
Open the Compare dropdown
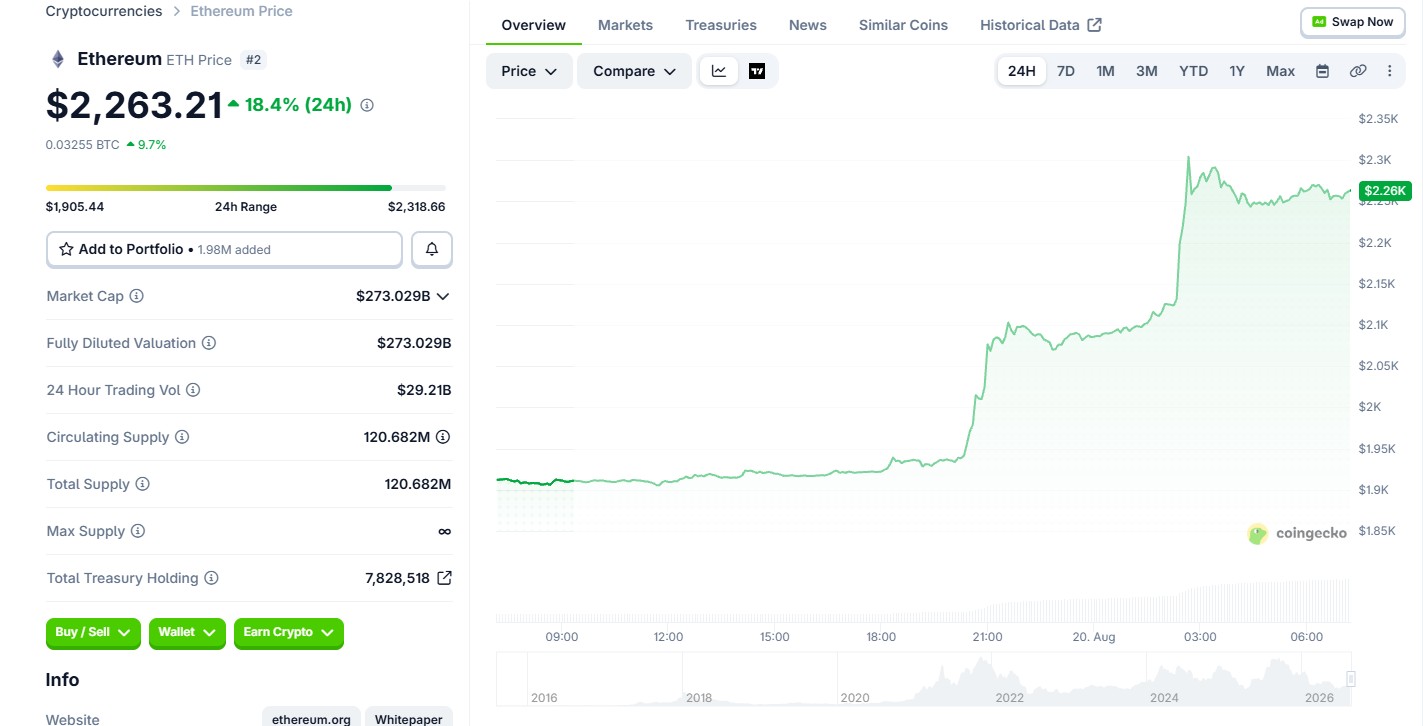click(634, 71)
